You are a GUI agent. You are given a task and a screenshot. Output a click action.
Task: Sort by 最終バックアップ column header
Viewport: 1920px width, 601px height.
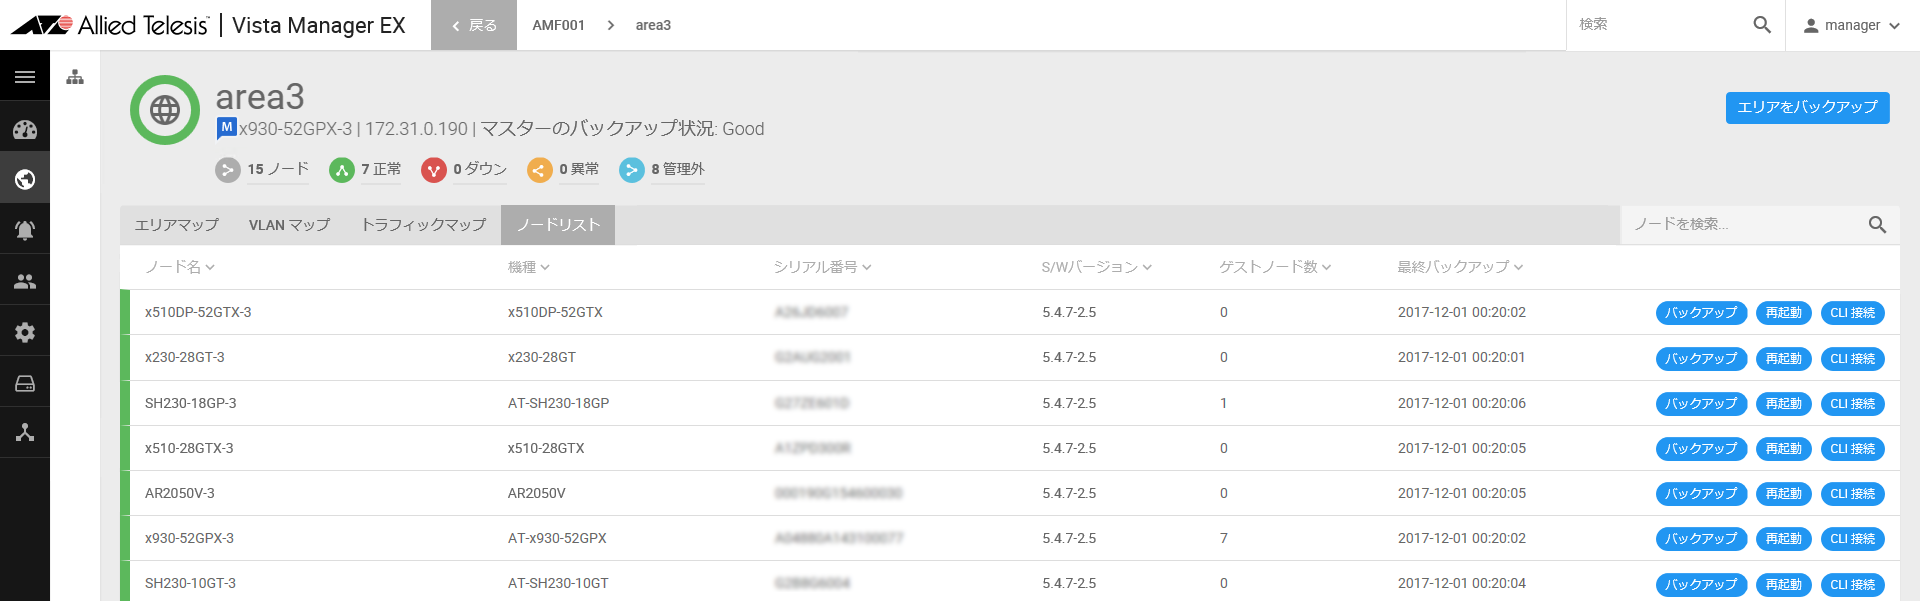[x=1460, y=267]
